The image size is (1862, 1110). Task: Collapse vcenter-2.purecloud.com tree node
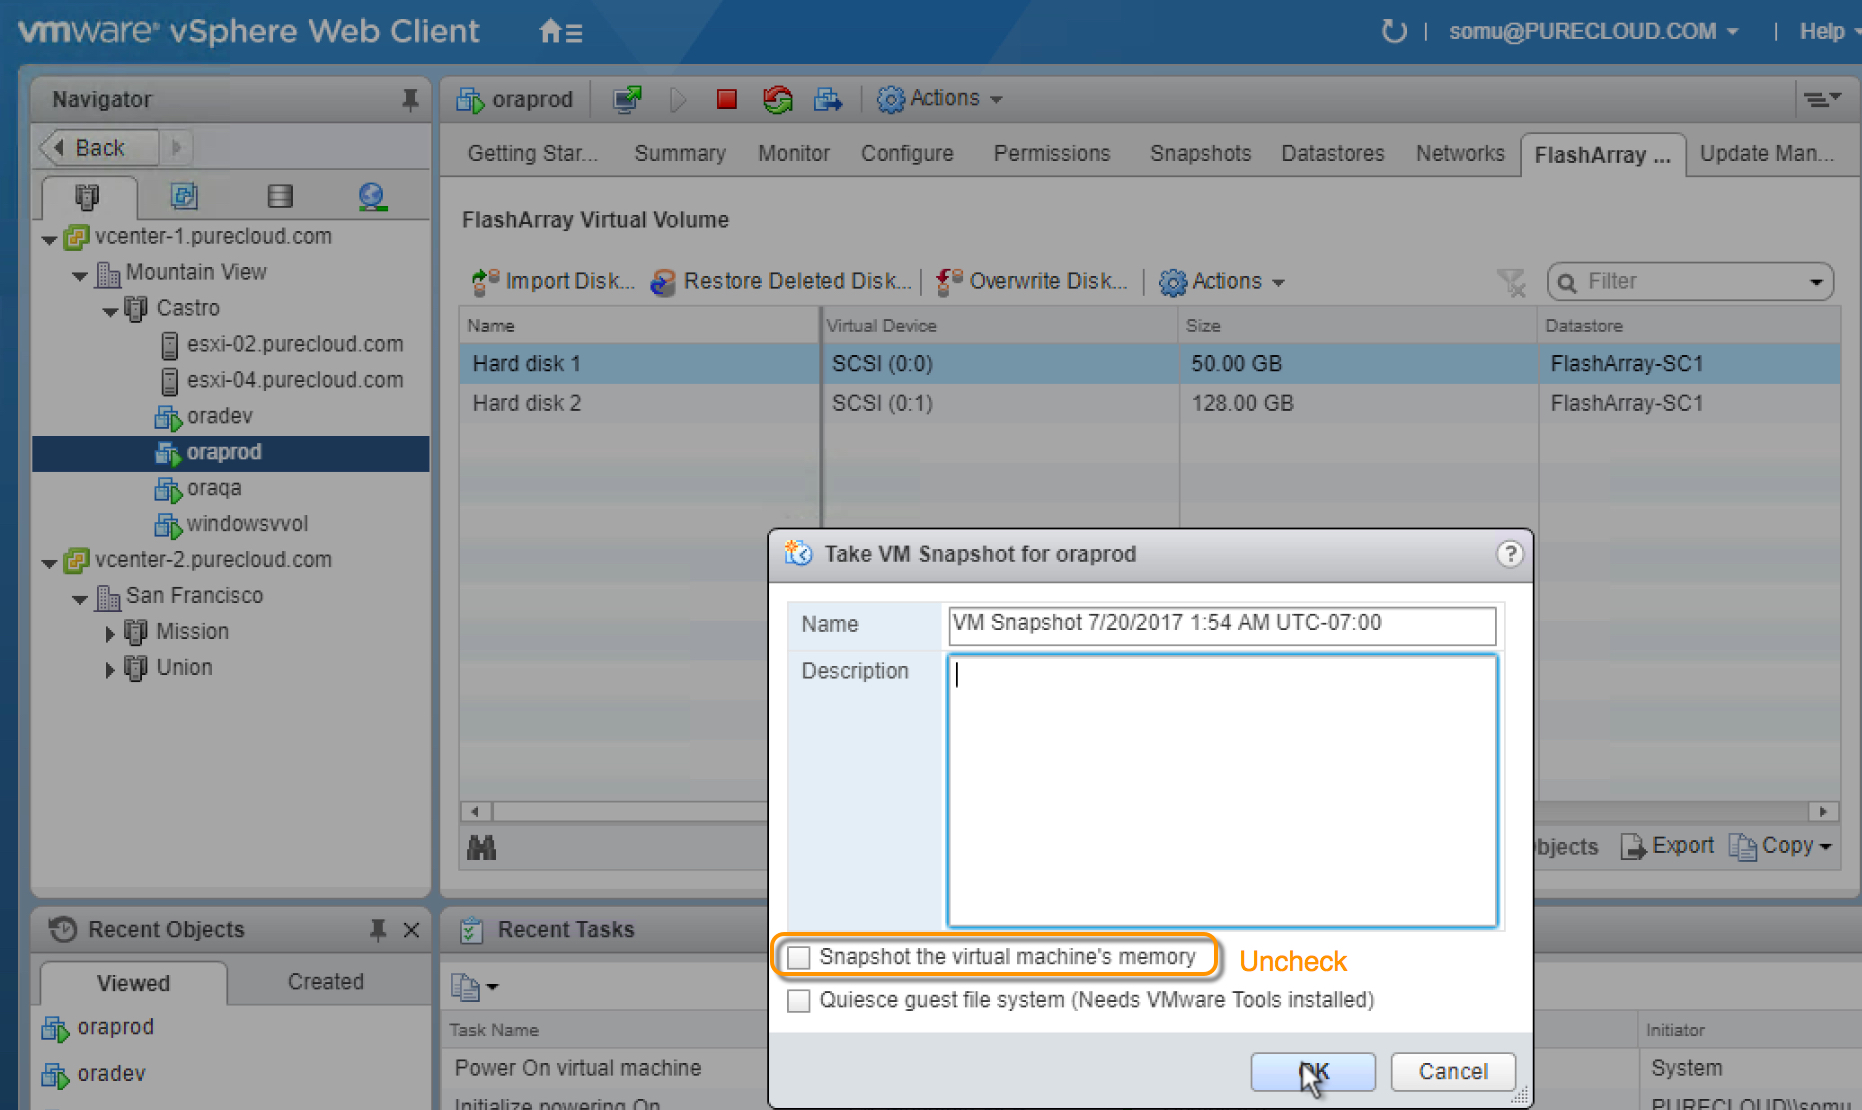pos(49,563)
